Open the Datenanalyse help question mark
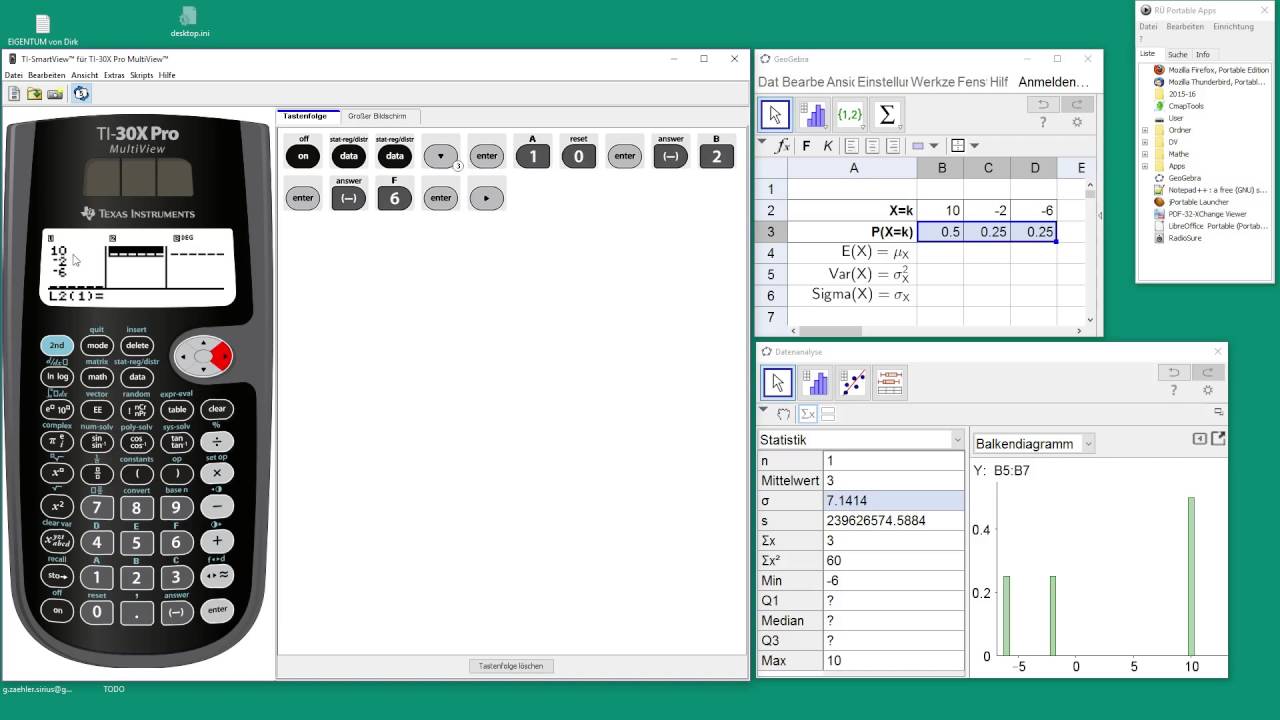The height and width of the screenshot is (720, 1280). coord(1174,390)
